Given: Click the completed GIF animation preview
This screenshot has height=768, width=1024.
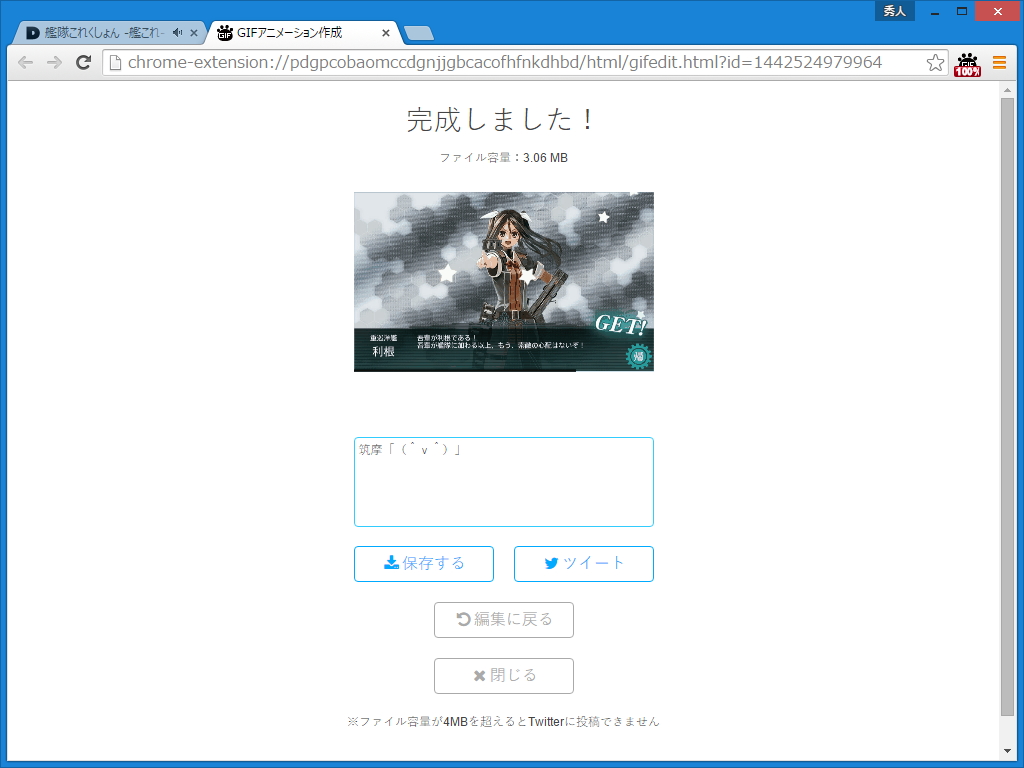Looking at the screenshot, I should [503, 281].
